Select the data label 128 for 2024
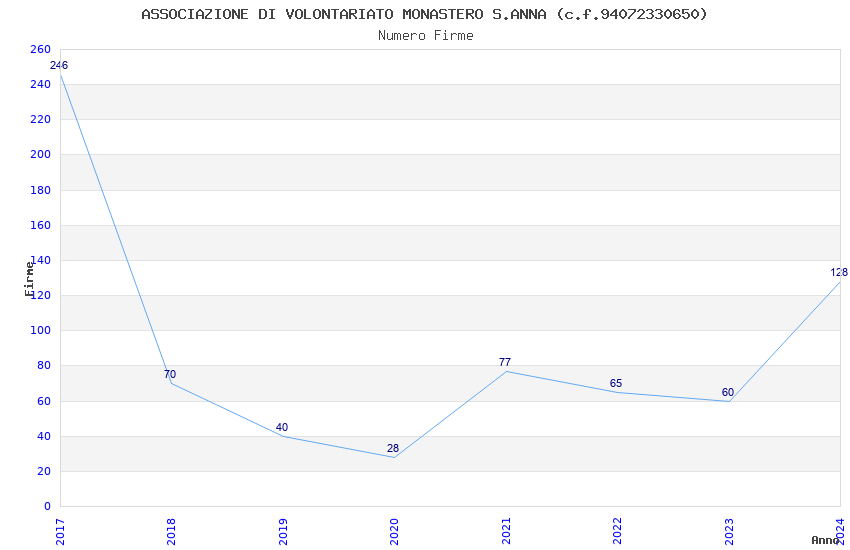Viewport: 850px width, 550px height. [839, 273]
